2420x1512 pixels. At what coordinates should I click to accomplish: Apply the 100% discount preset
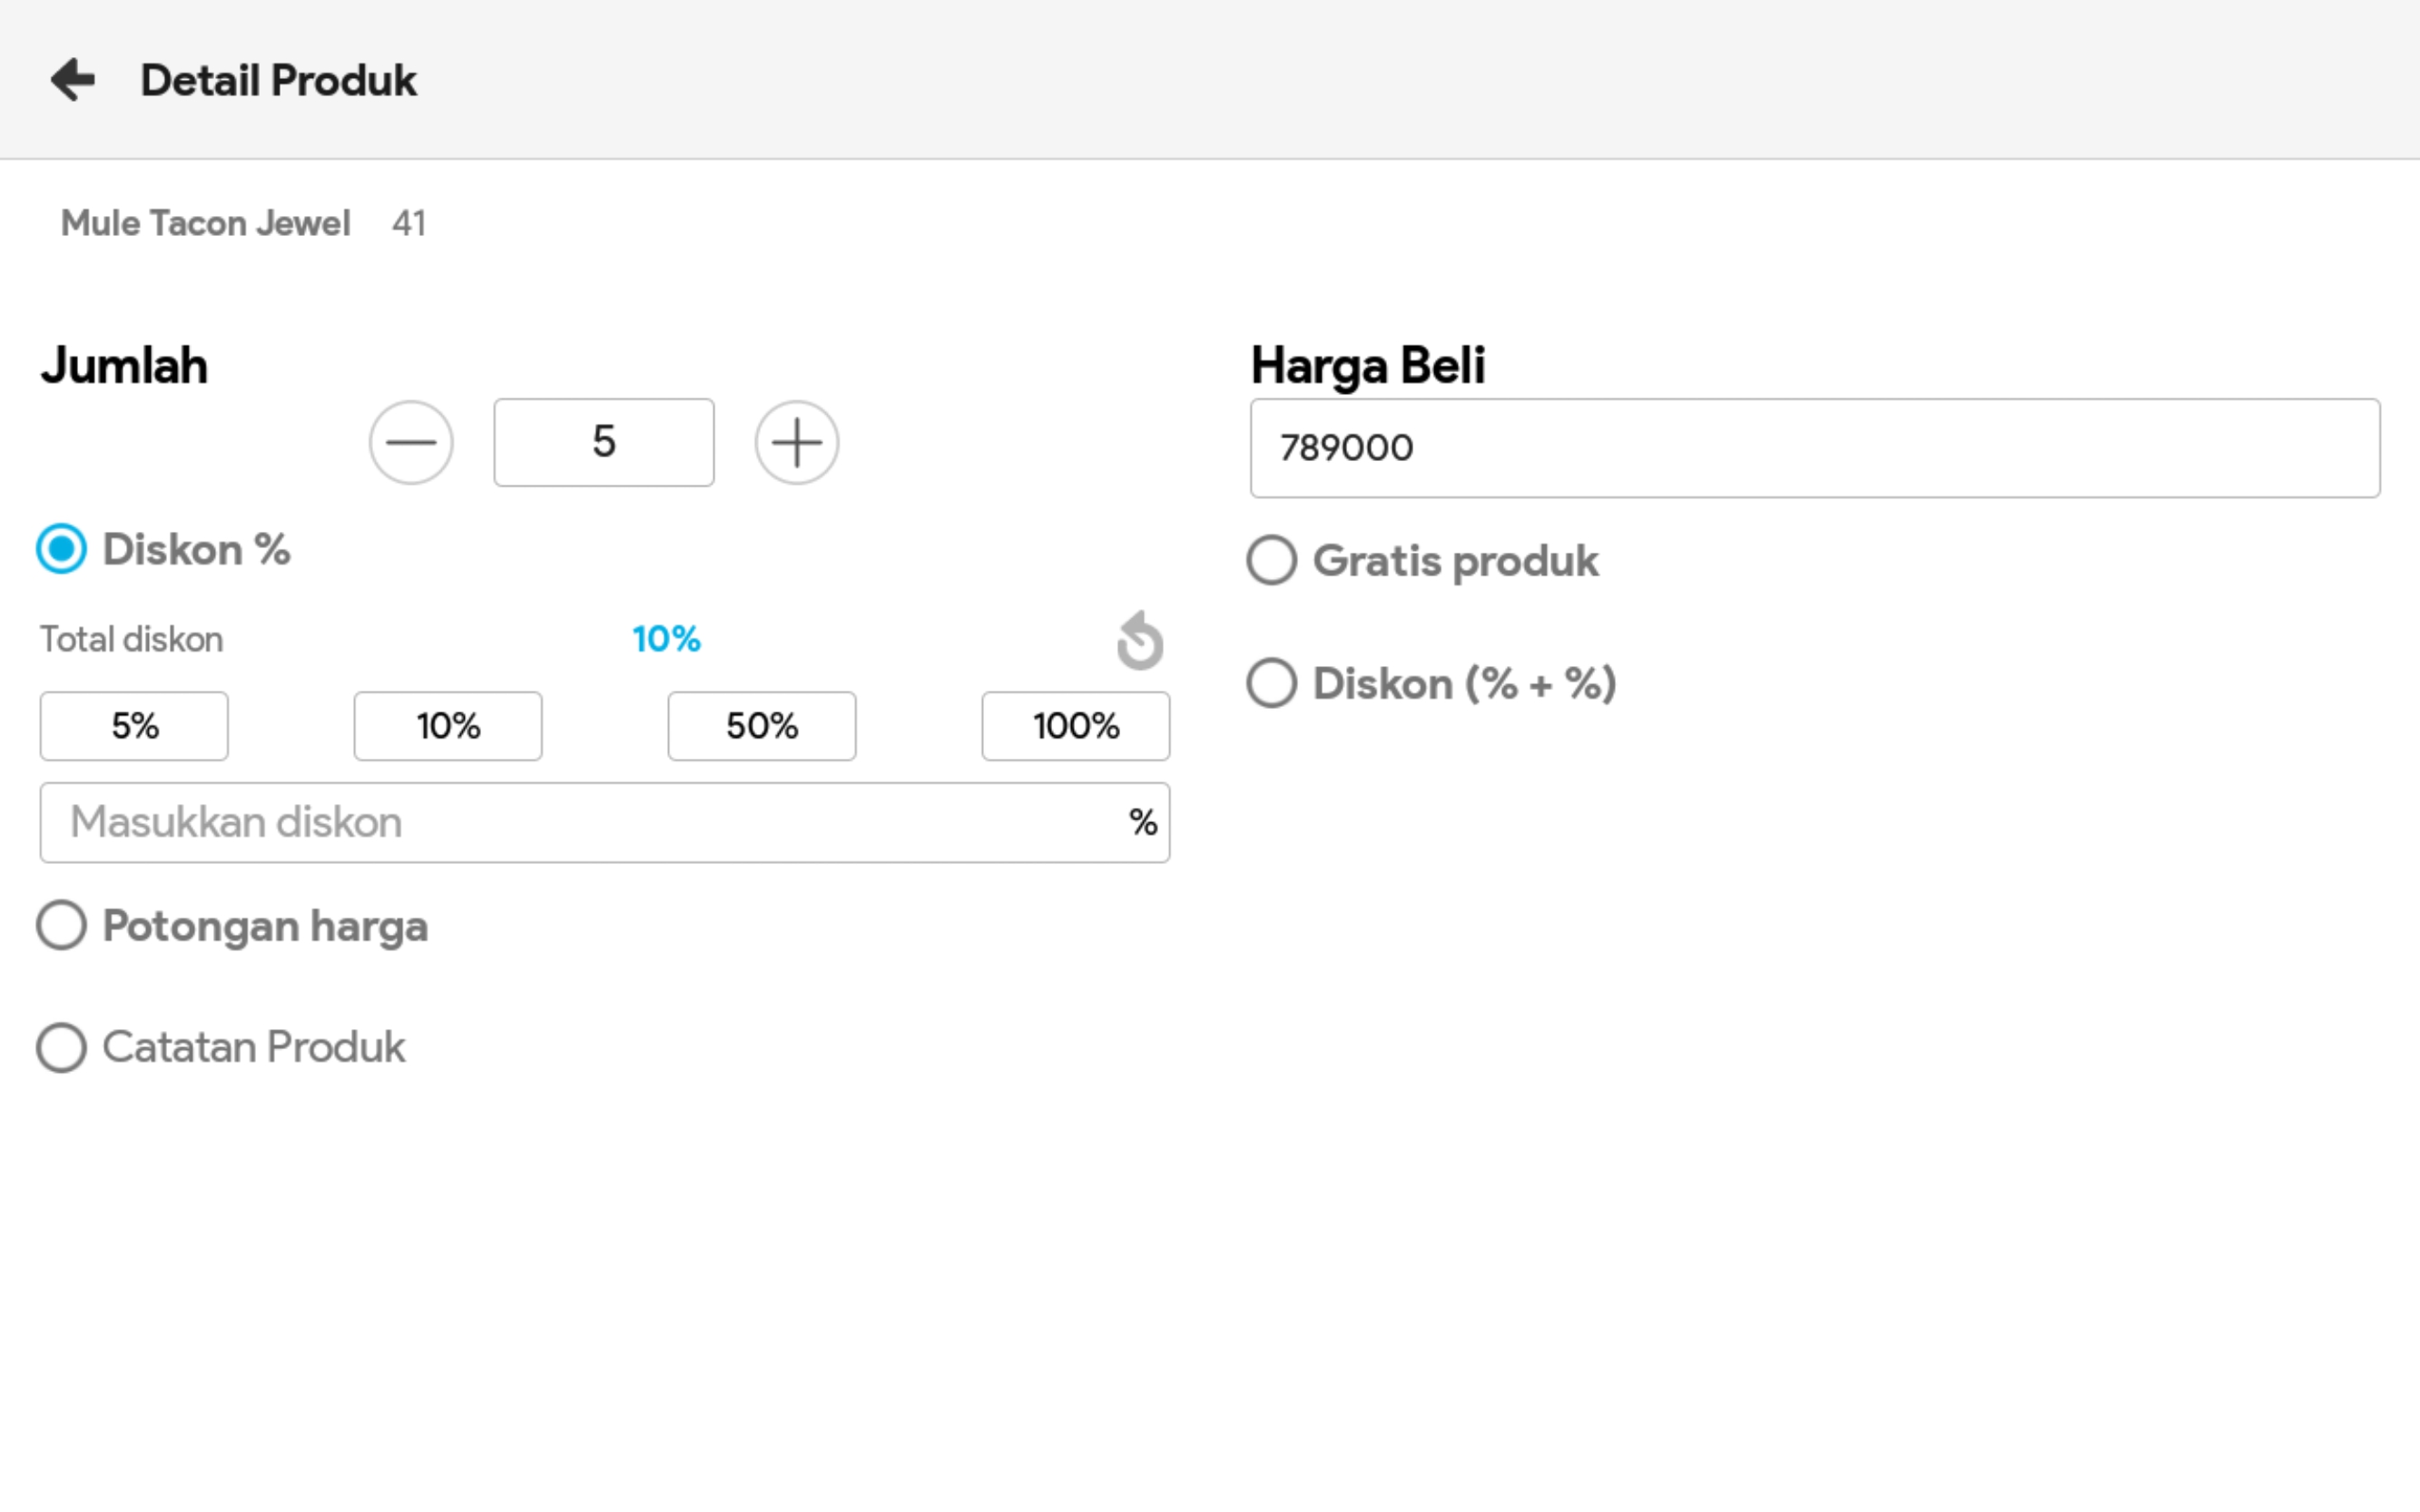(1076, 726)
